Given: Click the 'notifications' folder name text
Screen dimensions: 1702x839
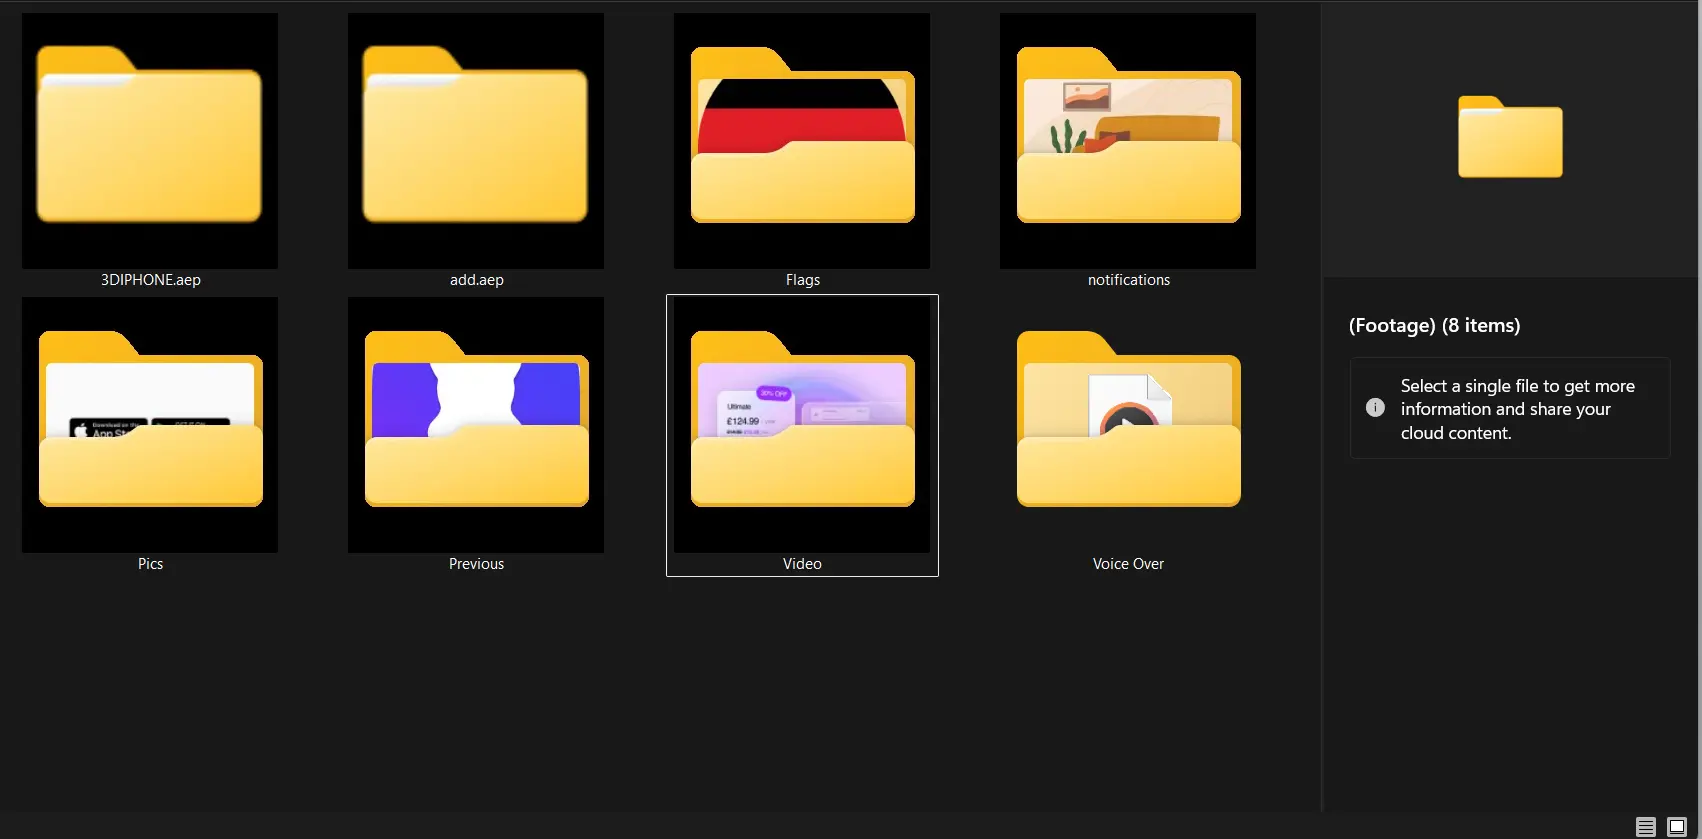Looking at the screenshot, I should click(1128, 280).
